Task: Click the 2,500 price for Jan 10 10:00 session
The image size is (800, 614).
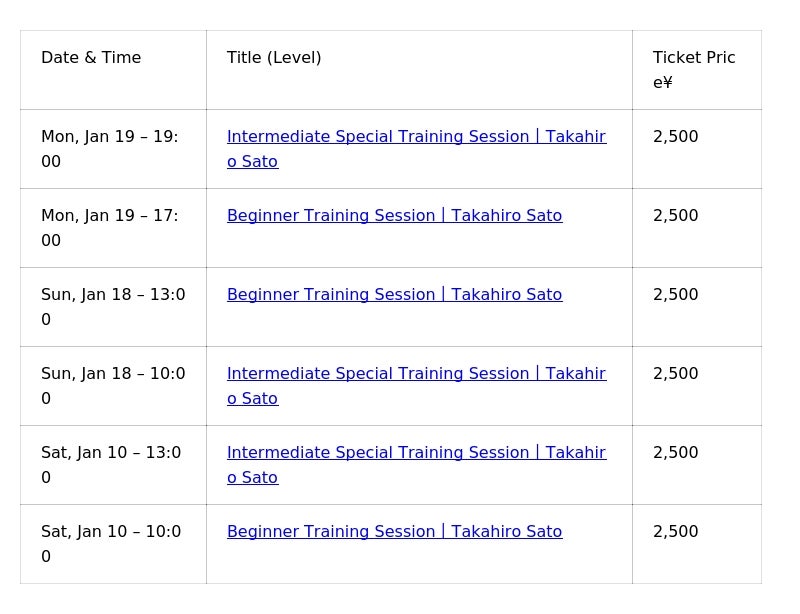Action: pyautogui.click(x=676, y=532)
